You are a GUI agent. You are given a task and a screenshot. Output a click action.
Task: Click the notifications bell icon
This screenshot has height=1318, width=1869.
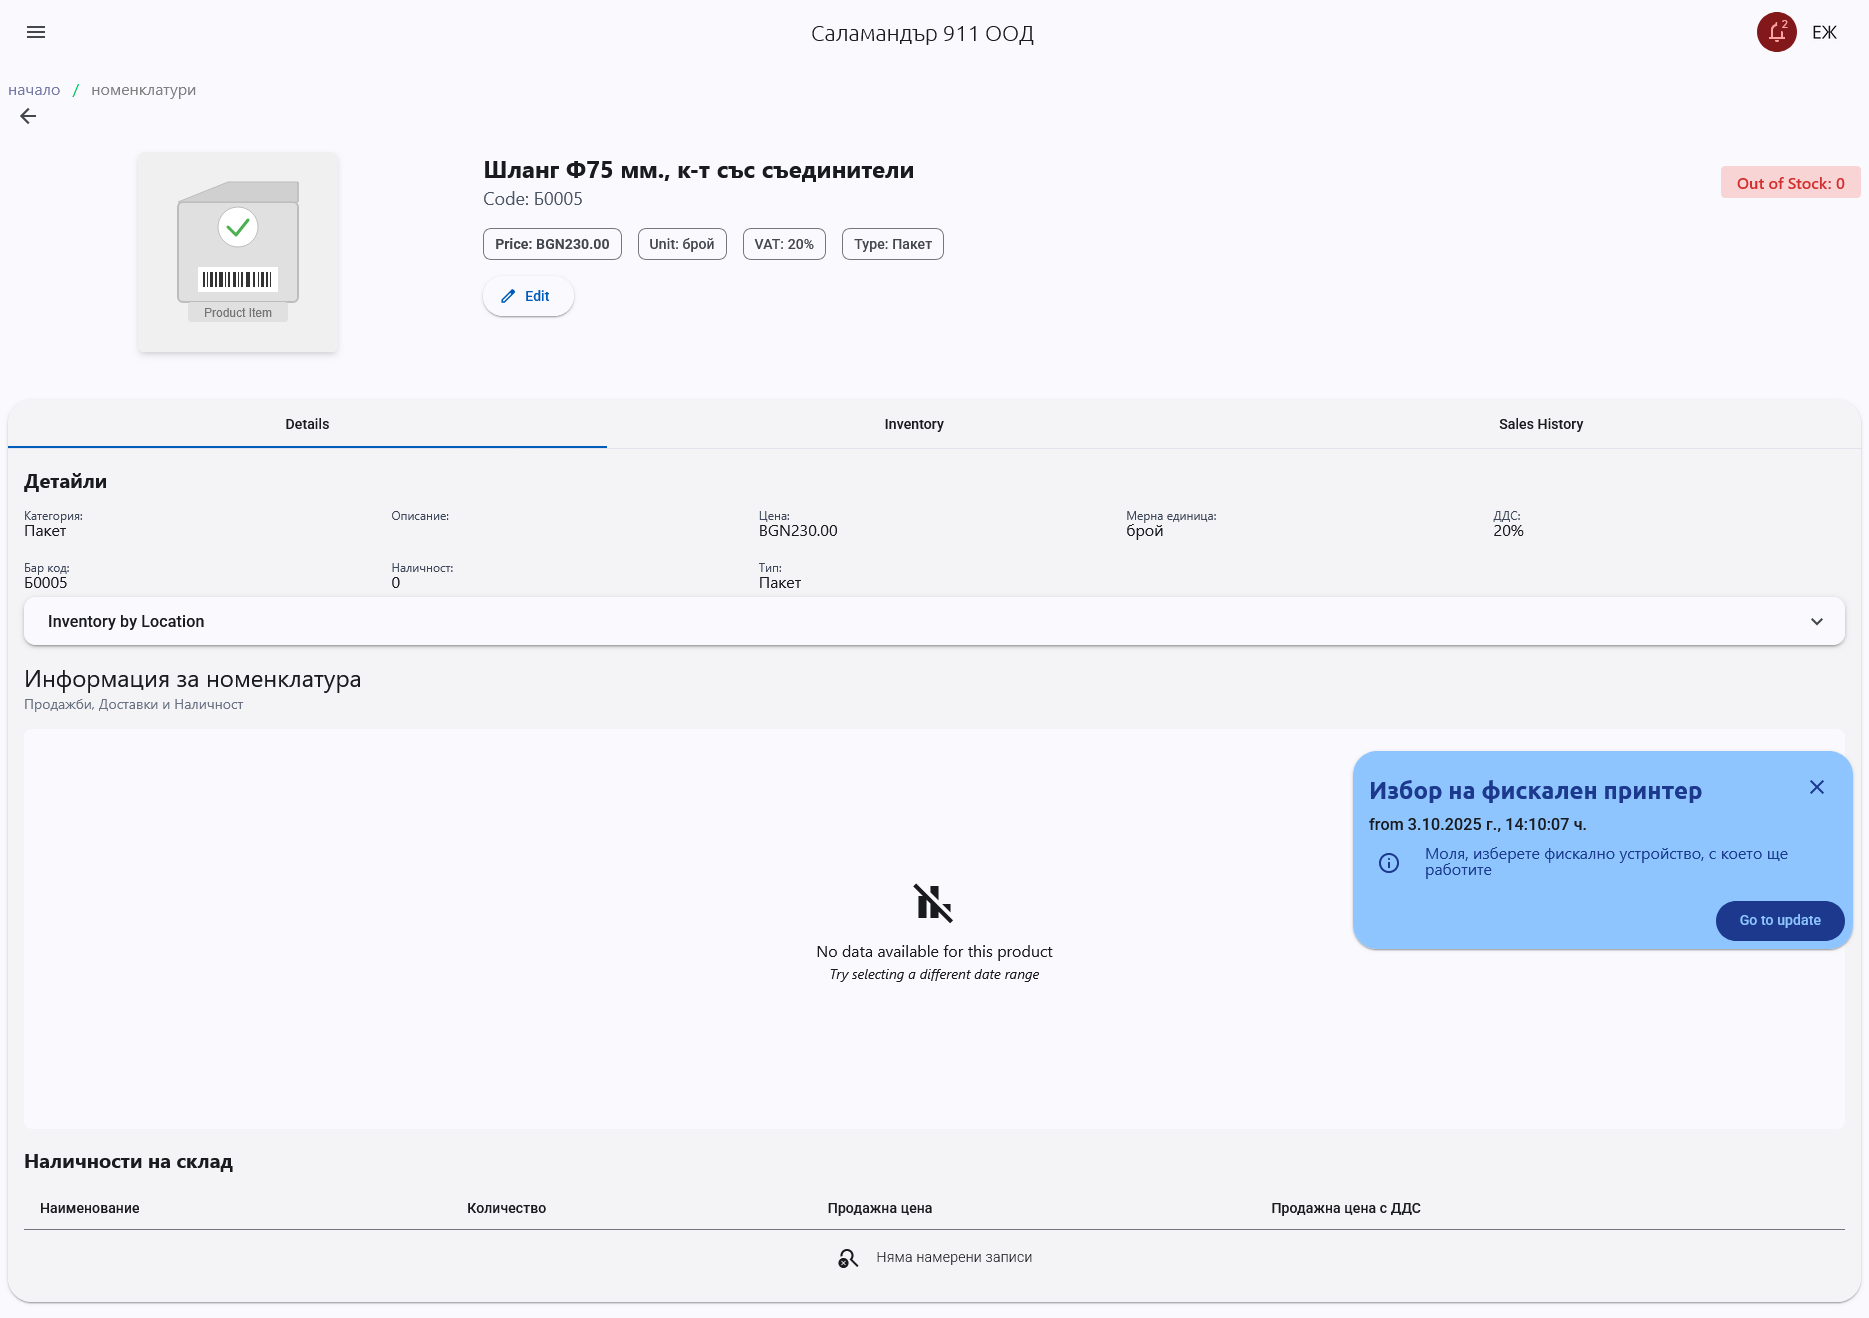[1776, 32]
